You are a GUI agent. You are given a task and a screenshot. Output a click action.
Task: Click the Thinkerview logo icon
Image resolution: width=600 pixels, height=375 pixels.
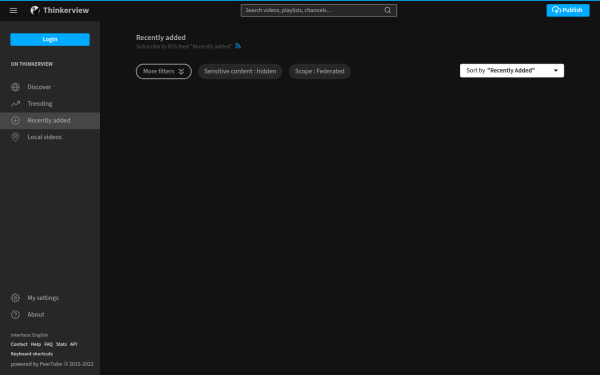35,10
